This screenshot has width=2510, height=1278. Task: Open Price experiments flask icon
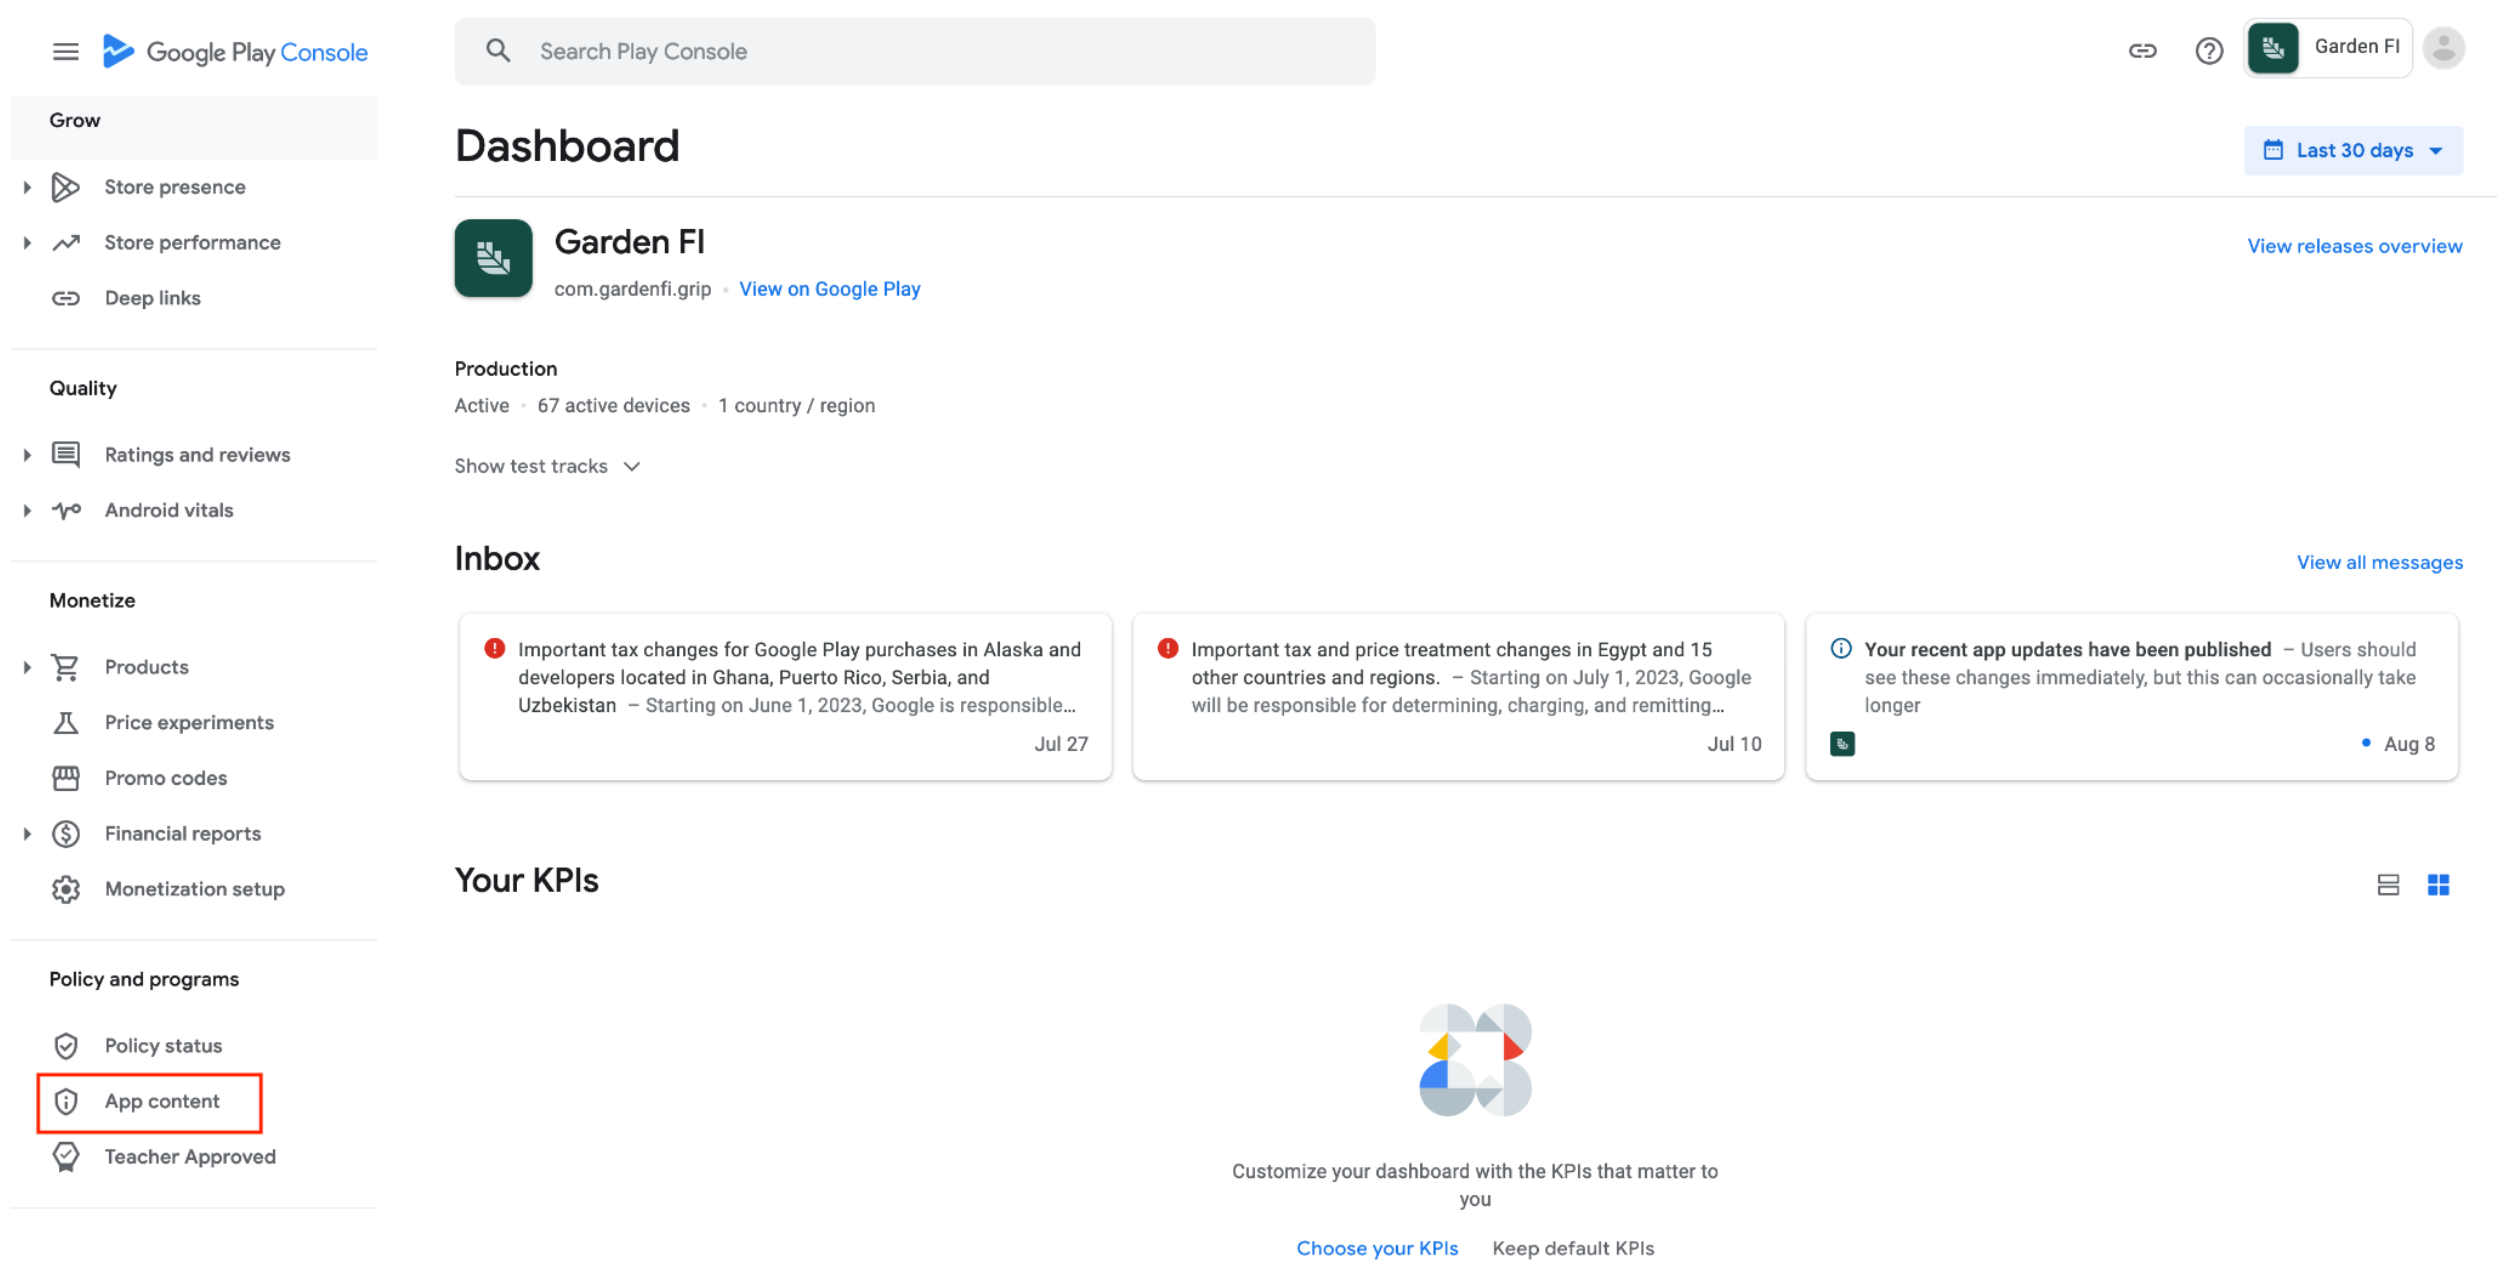click(66, 723)
